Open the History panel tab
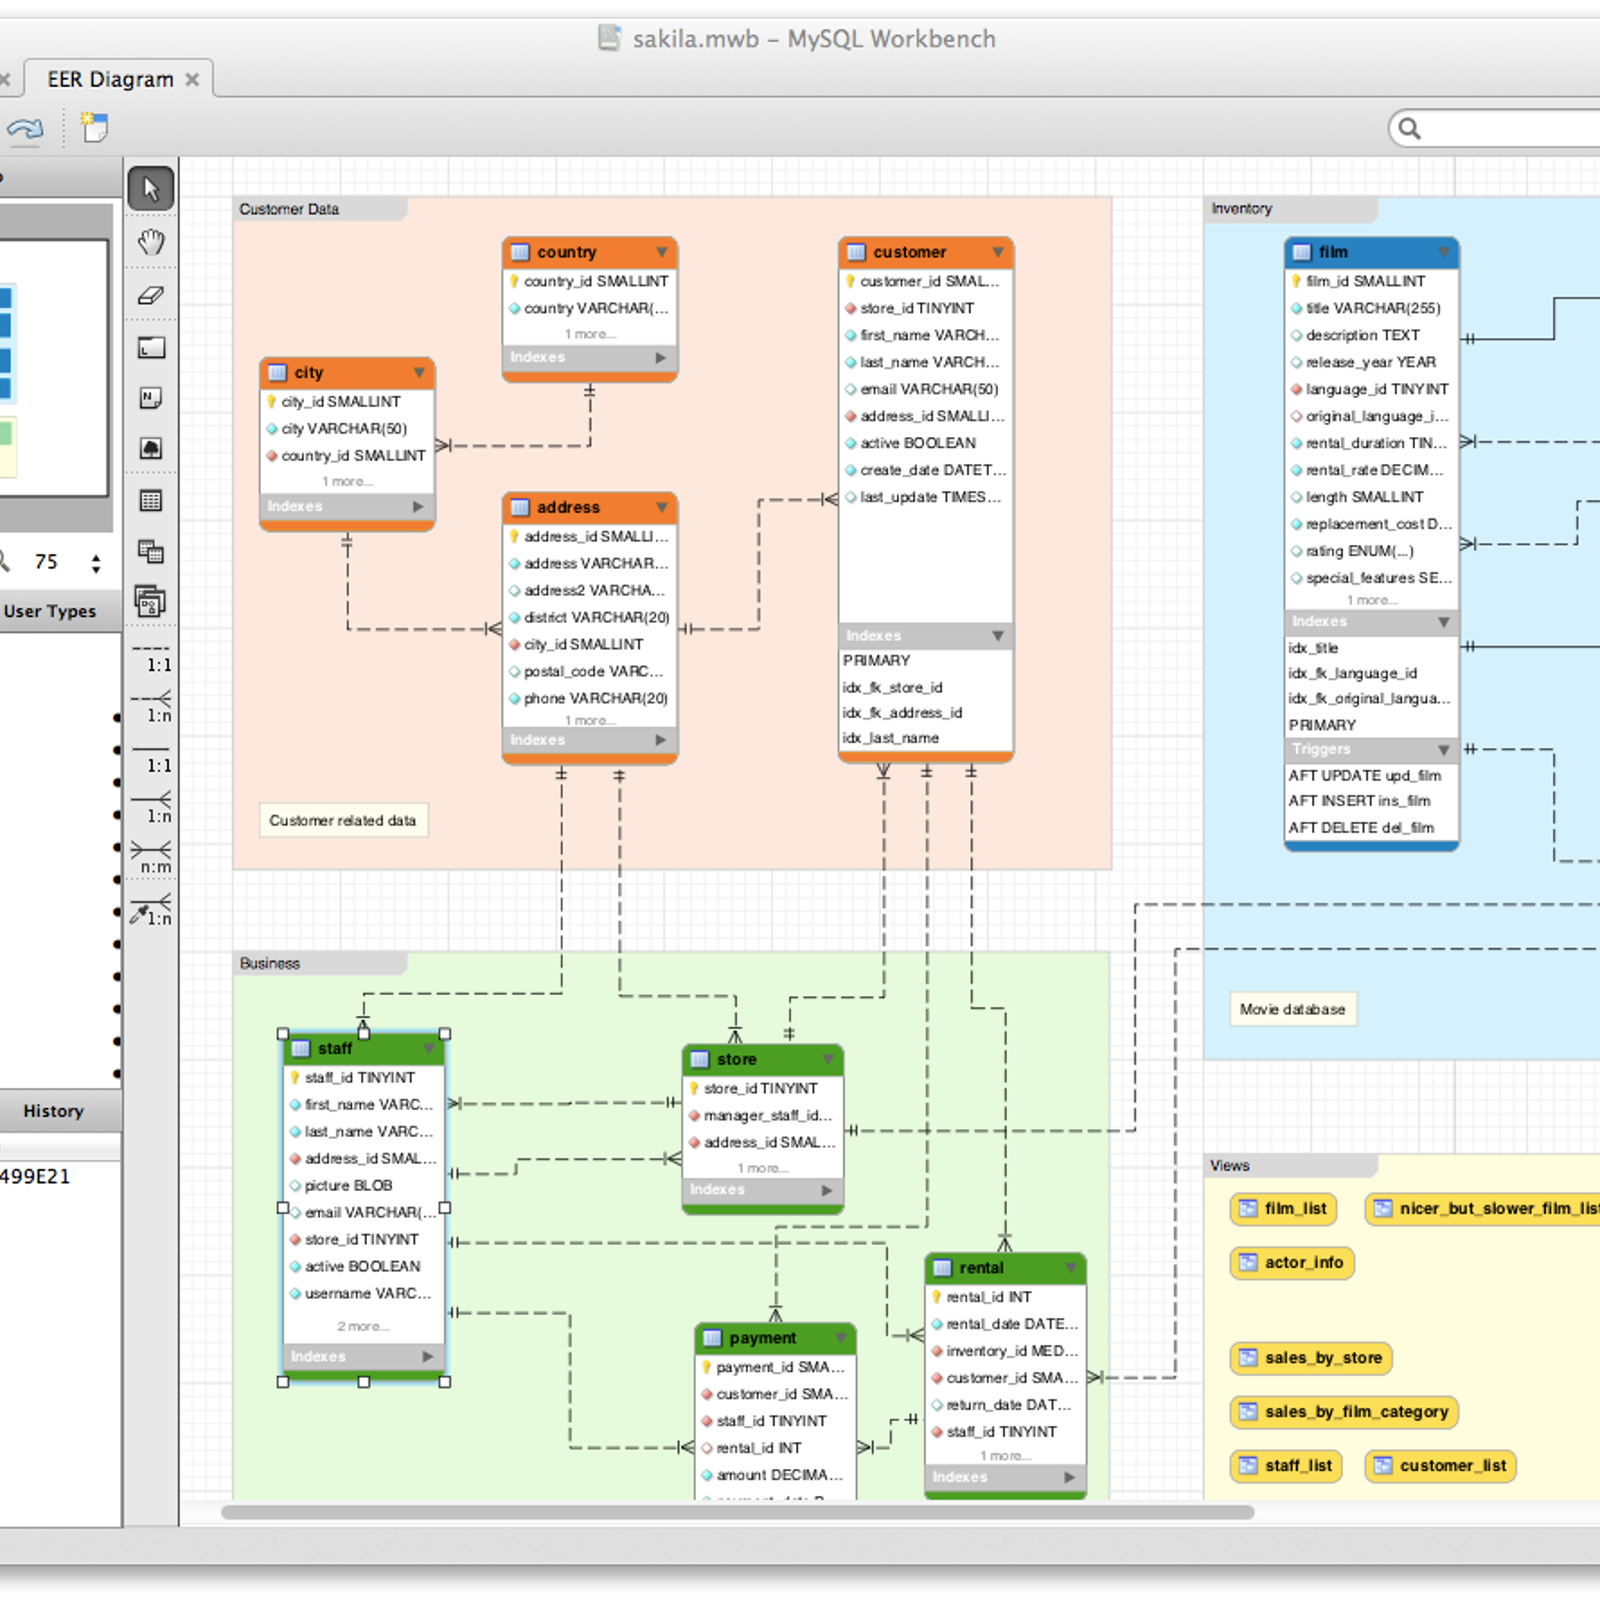Screen dimensions: 1600x1600 click(54, 1111)
